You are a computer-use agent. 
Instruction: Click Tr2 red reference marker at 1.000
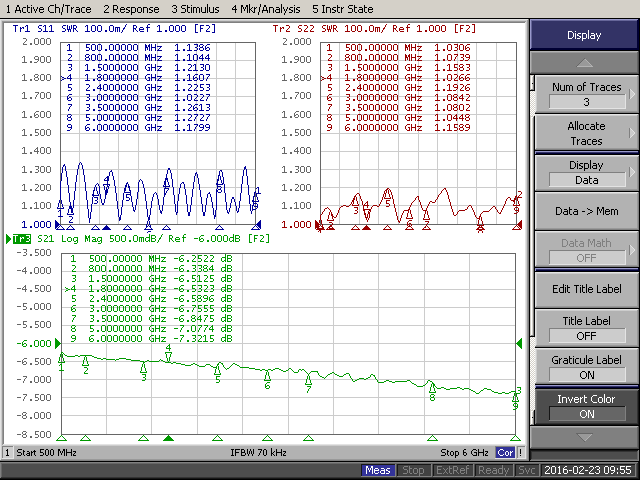(318, 224)
